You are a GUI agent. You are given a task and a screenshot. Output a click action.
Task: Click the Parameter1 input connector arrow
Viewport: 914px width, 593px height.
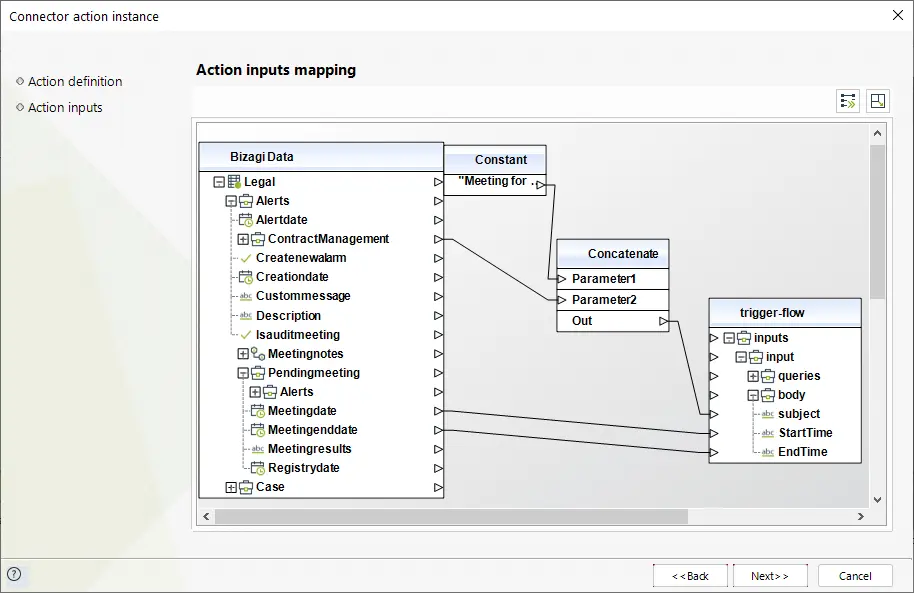point(562,279)
